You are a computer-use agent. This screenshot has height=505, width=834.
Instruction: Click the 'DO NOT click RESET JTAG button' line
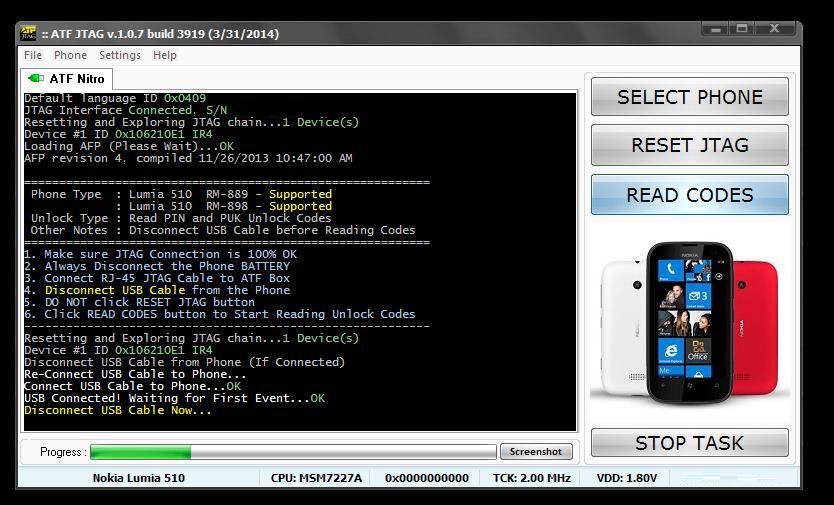[x=139, y=302]
